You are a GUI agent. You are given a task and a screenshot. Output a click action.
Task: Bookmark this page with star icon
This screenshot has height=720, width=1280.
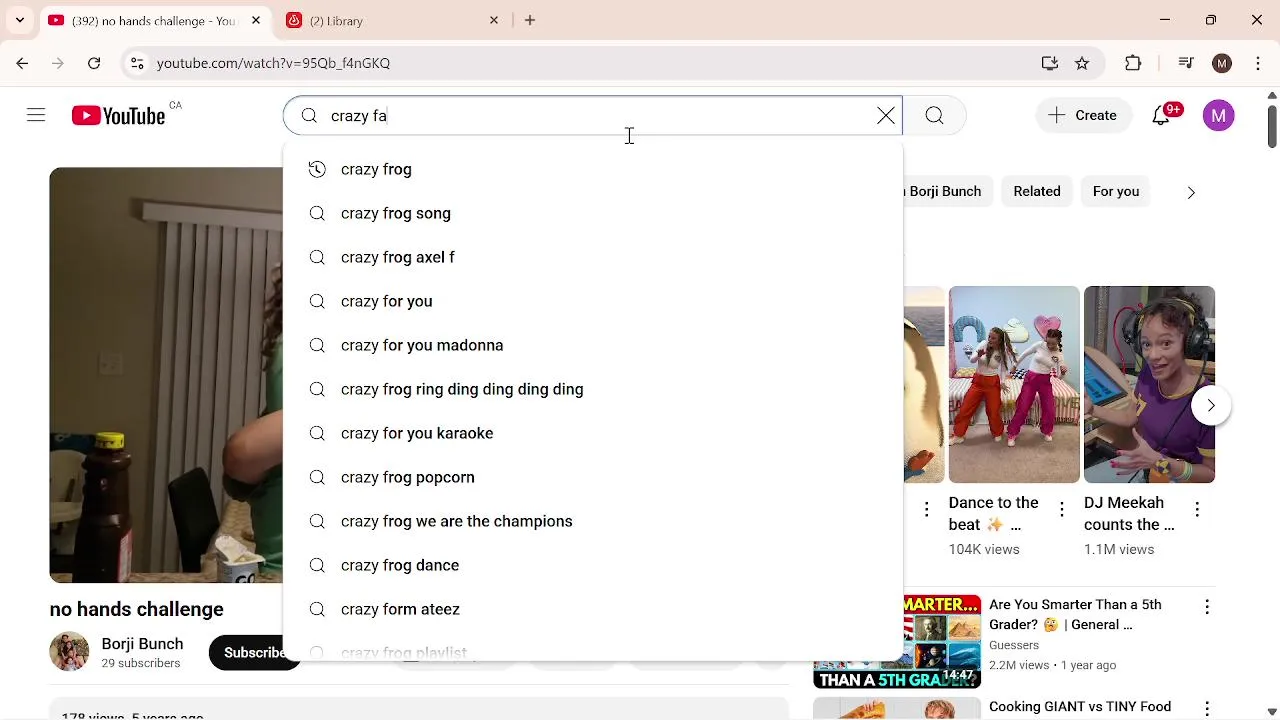click(1082, 63)
